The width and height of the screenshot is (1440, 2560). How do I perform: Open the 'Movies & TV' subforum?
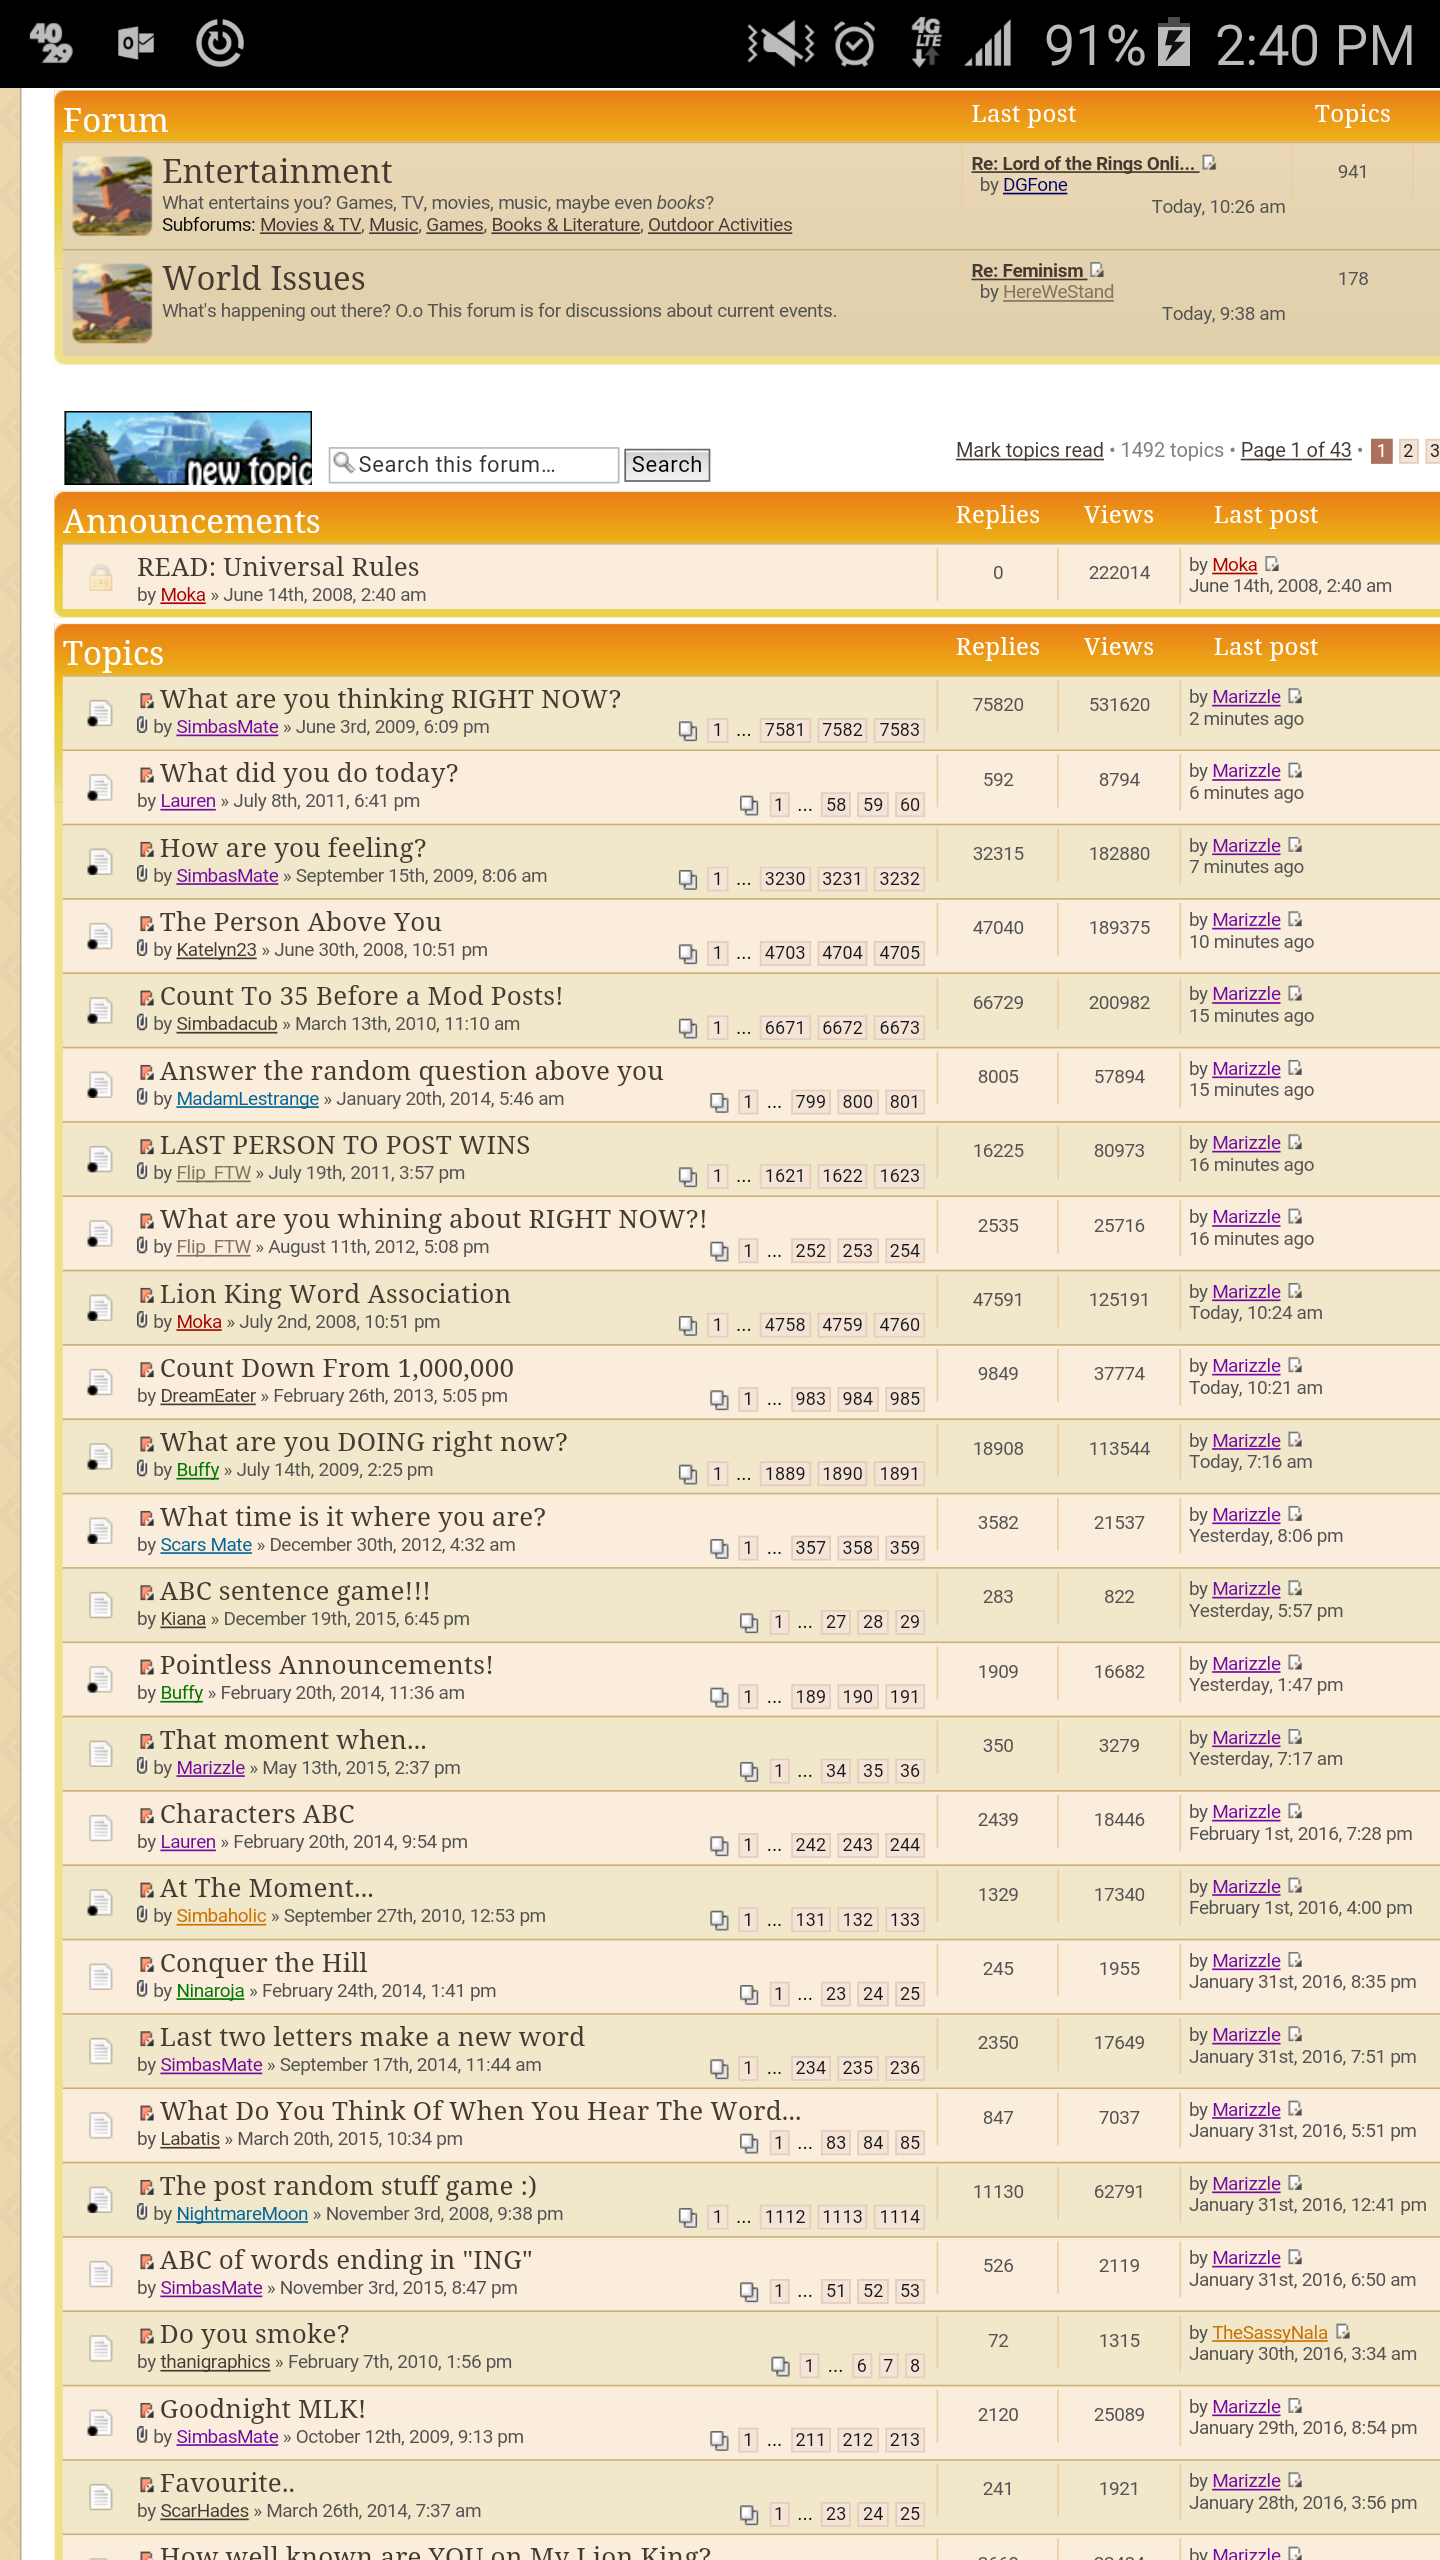point(310,225)
